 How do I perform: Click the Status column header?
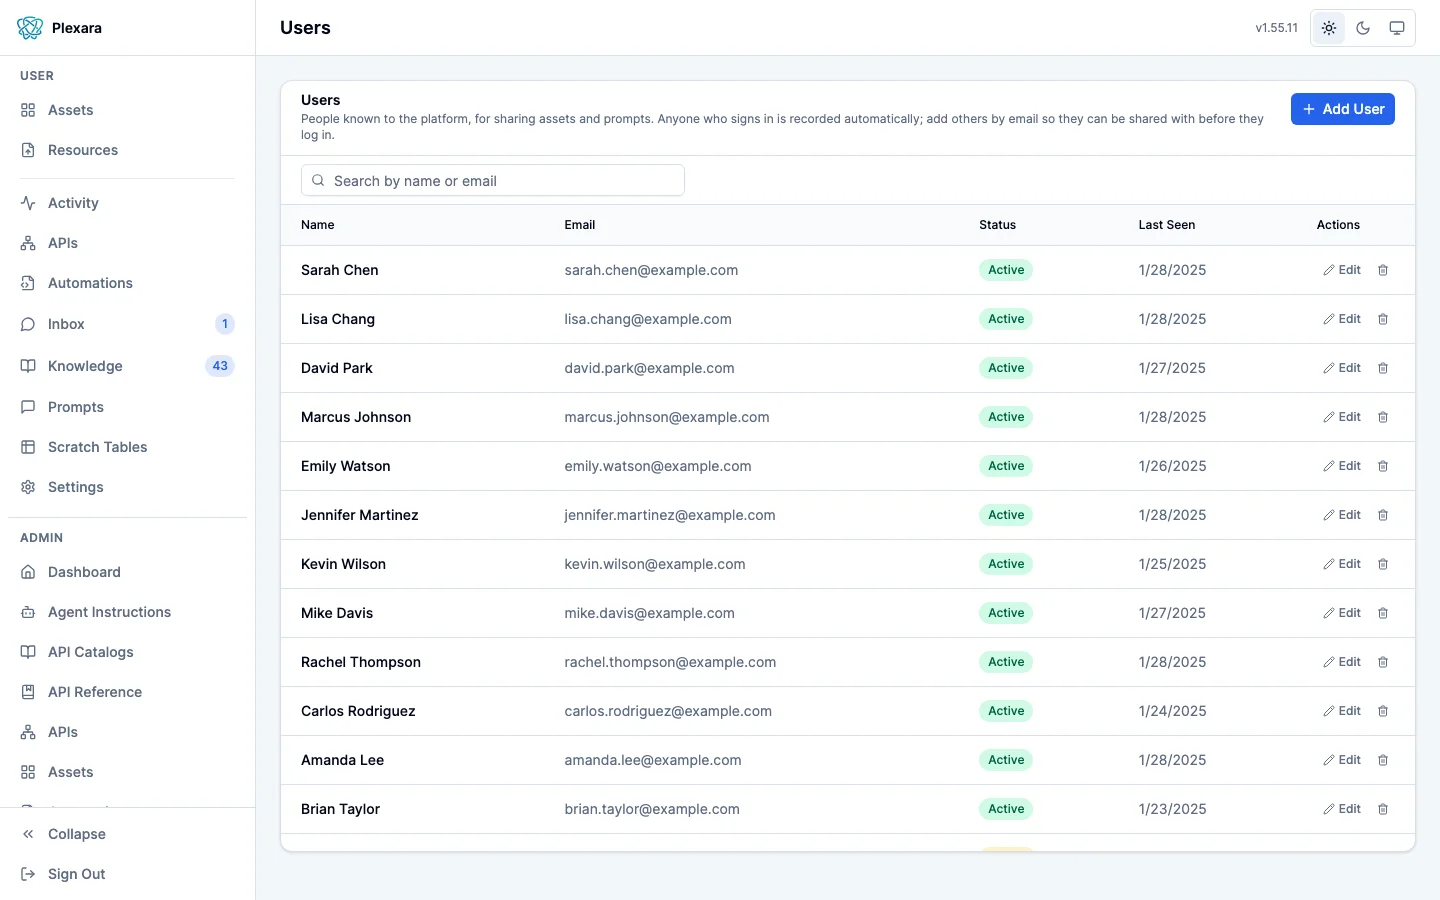tap(997, 225)
